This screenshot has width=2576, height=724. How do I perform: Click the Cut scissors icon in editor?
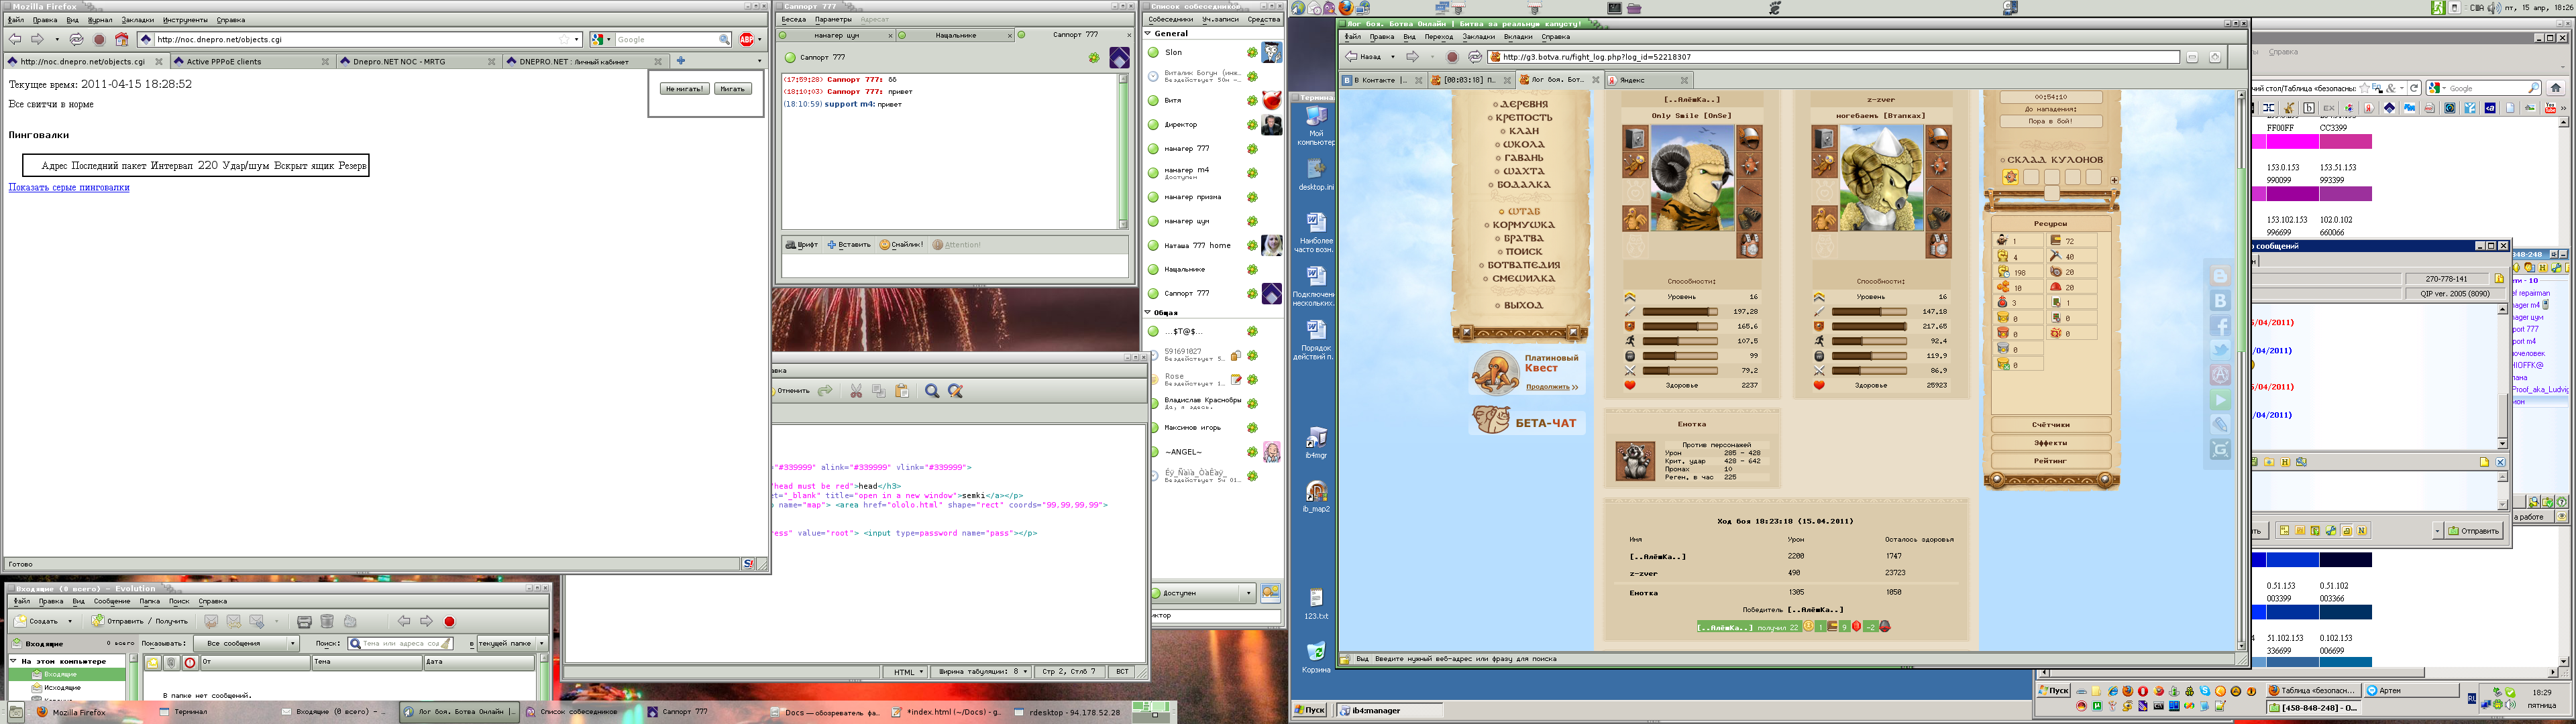pos(856,391)
